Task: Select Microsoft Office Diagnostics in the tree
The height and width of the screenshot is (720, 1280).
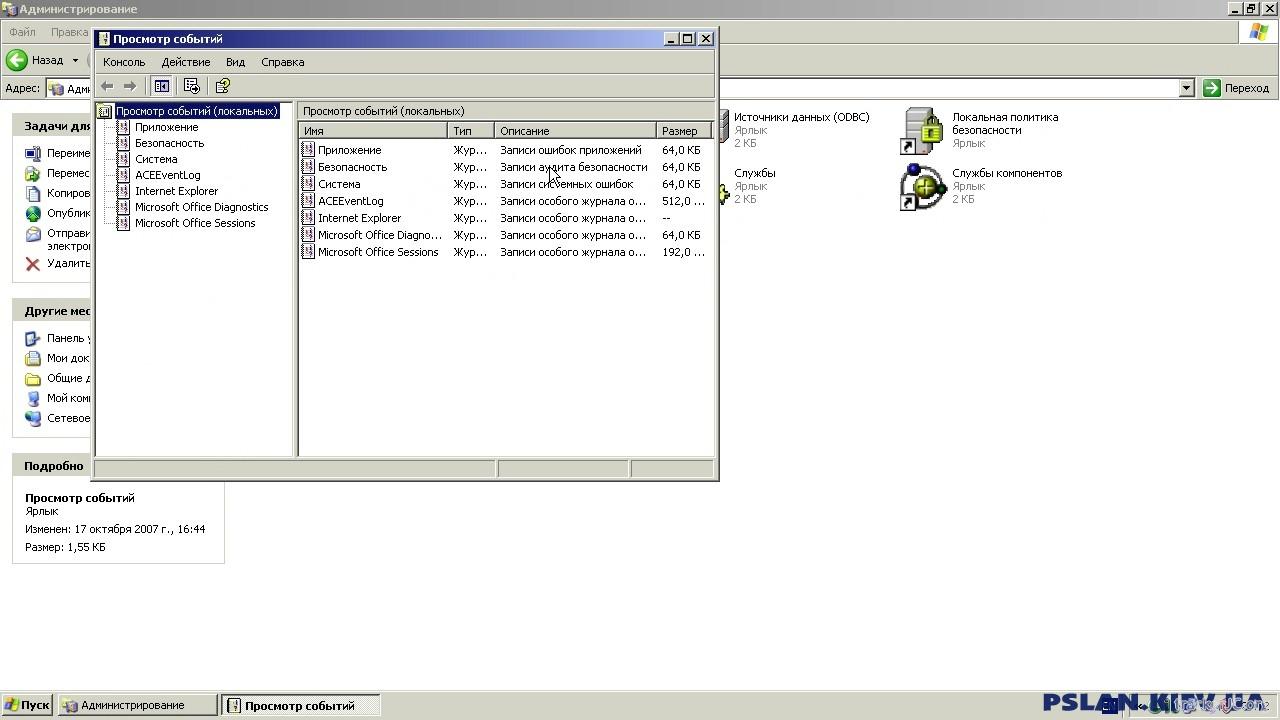Action: tap(201, 207)
